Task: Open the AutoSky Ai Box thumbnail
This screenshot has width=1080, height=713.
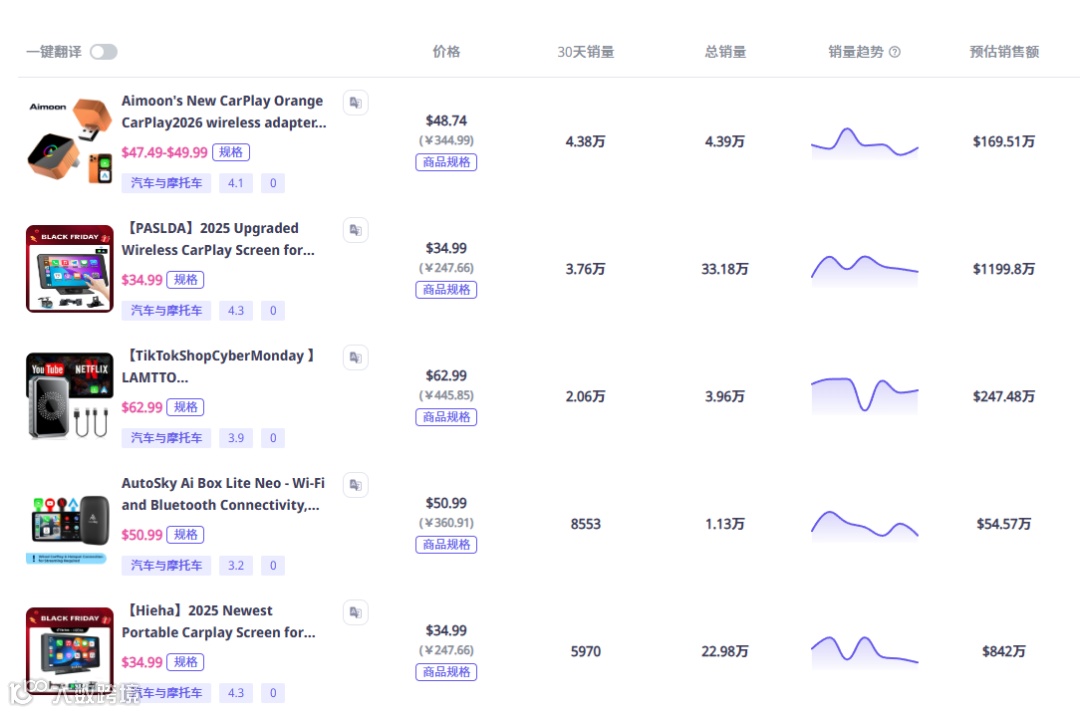Action: (70, 524)
